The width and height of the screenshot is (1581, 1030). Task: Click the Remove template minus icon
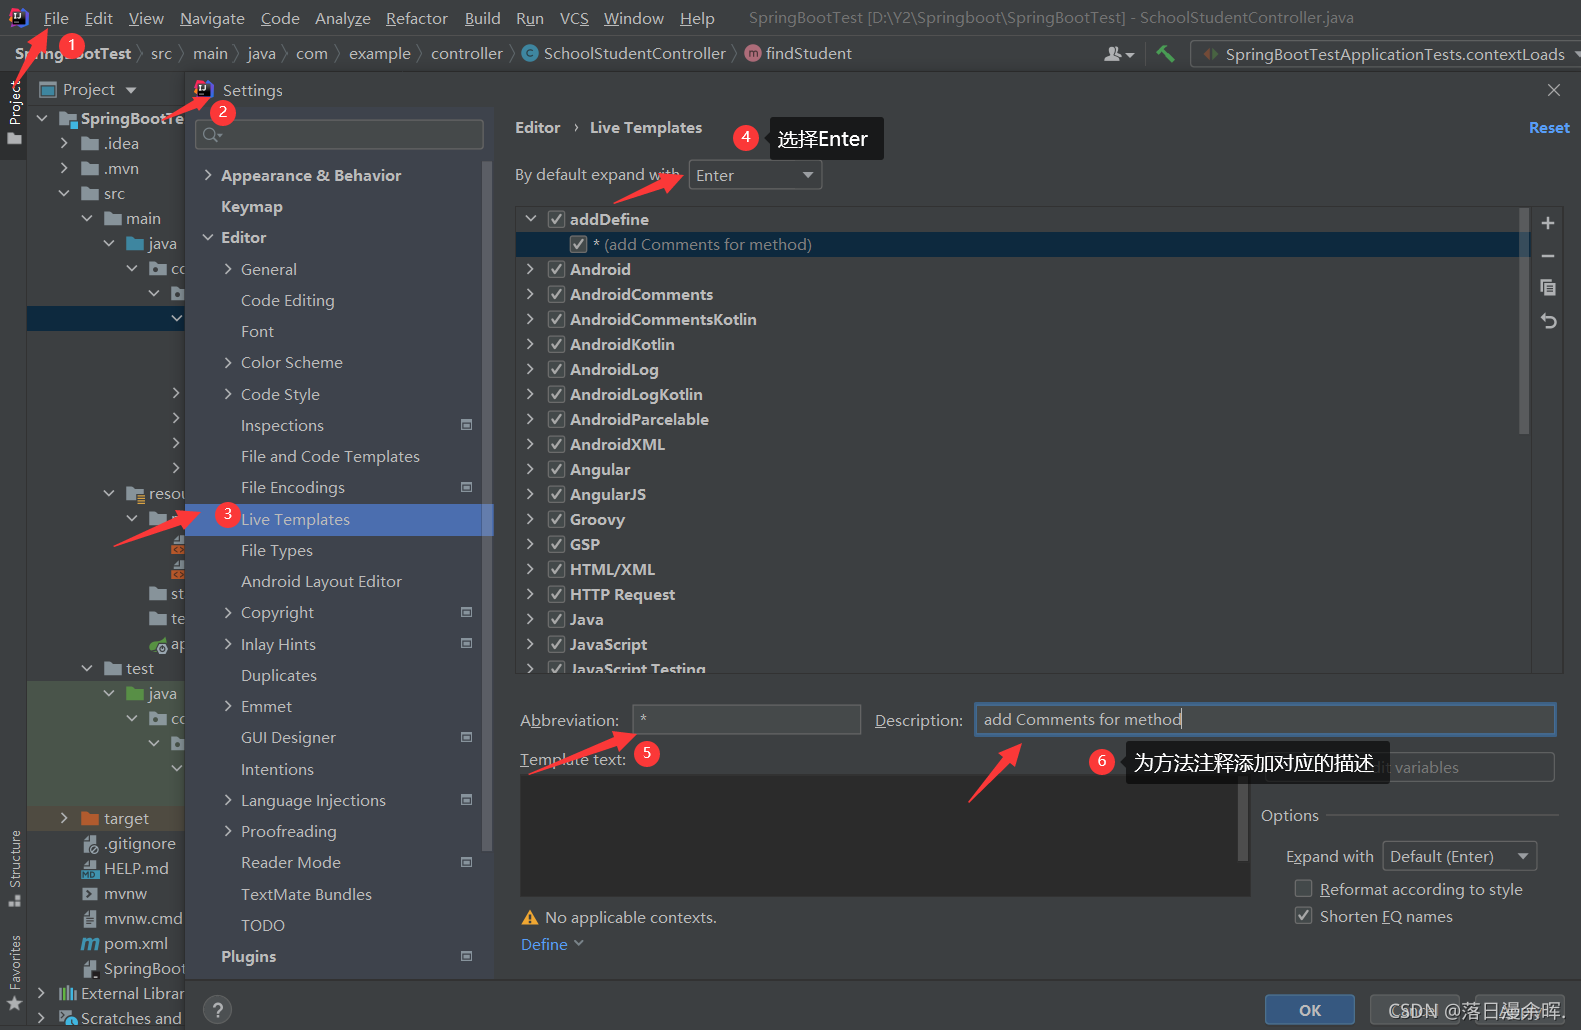click(1548, 256)
